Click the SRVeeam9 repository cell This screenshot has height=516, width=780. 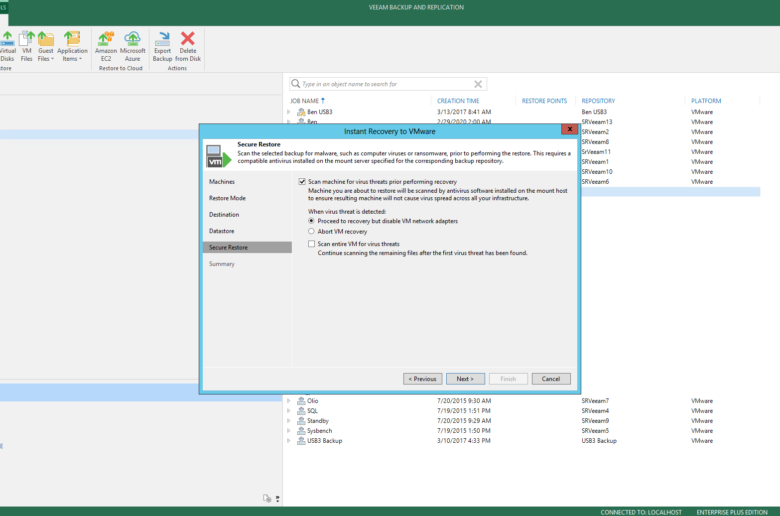point(595,420)
